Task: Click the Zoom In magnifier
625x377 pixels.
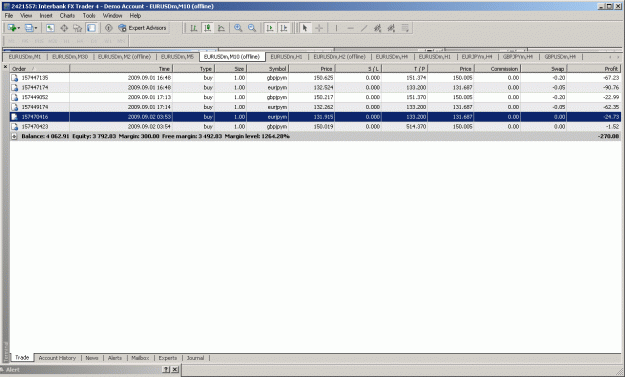Action: 238,28
